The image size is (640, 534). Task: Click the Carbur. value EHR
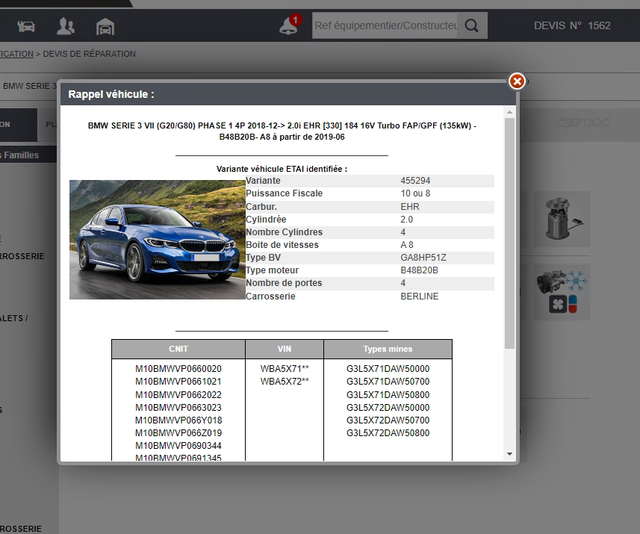(x=410, y=207)
